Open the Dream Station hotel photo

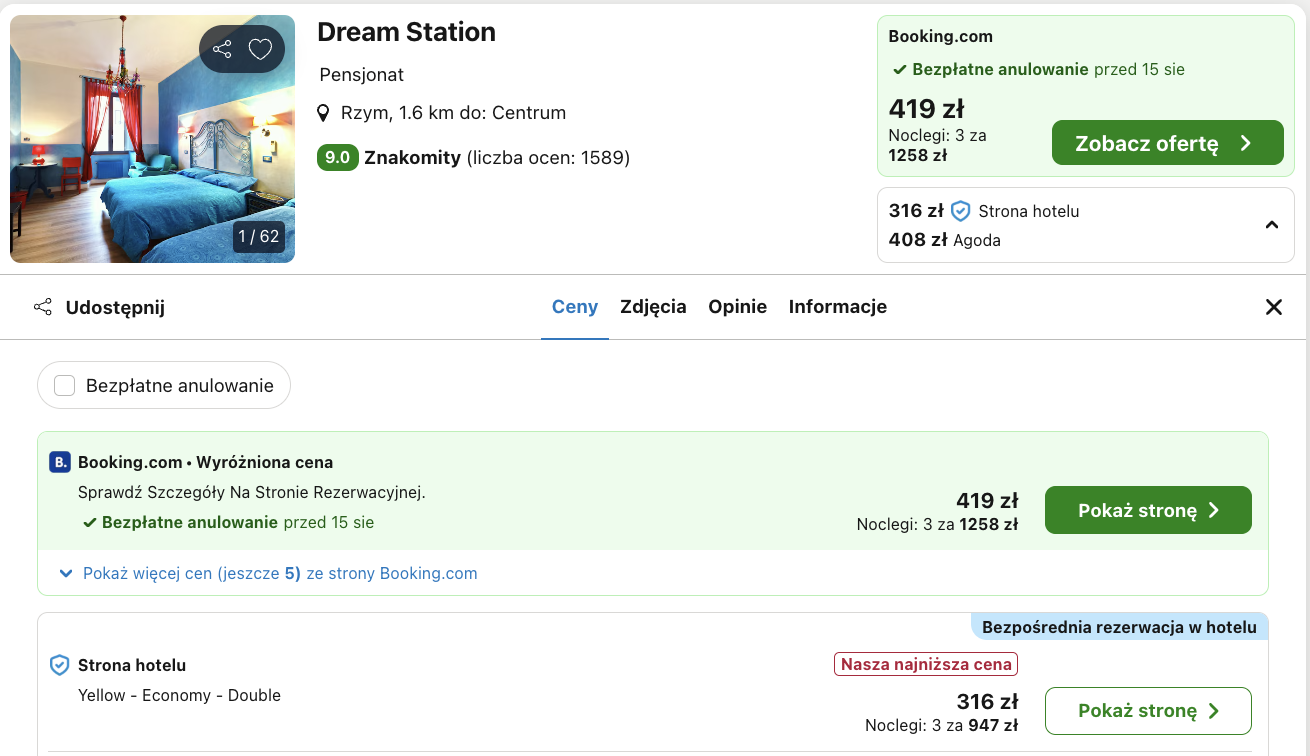click(152, 139)
